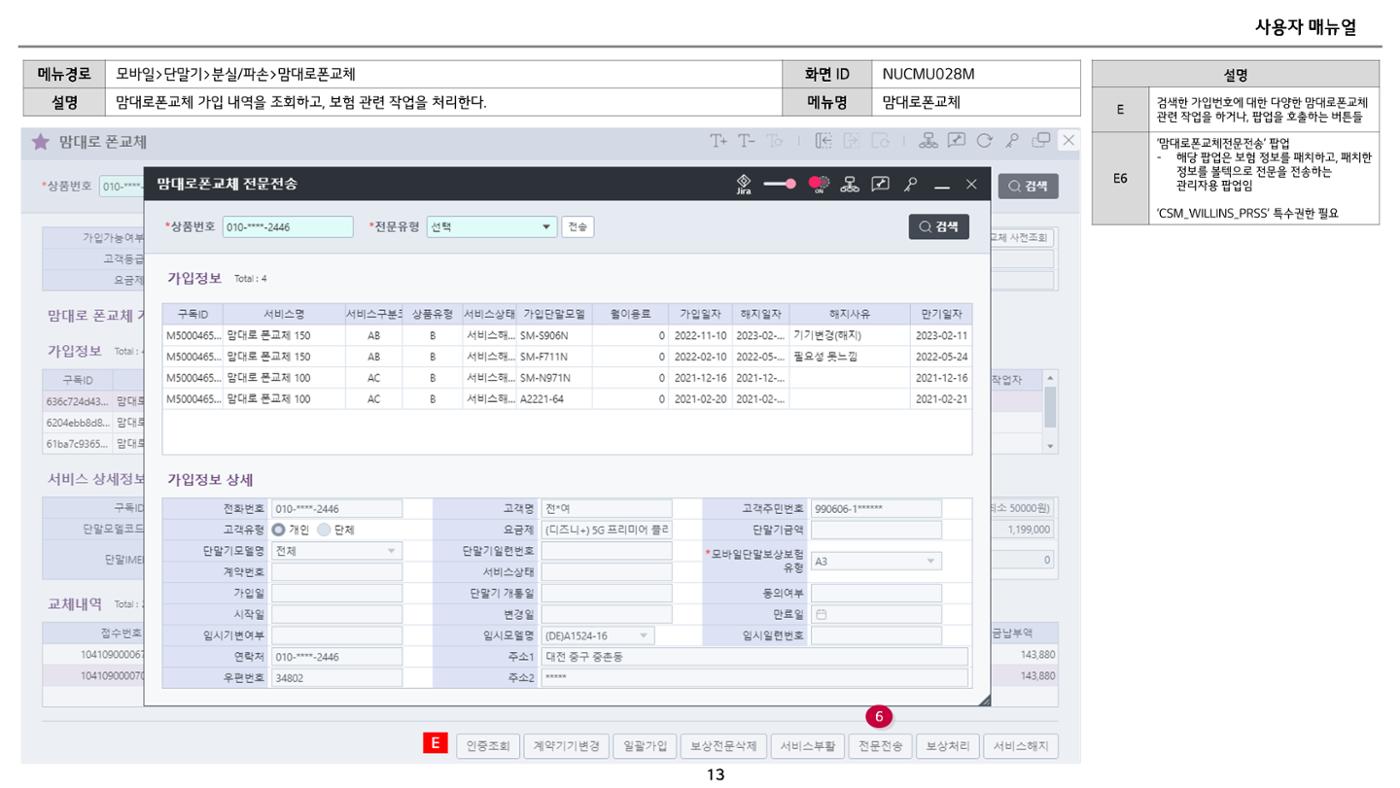Open the 단말기모델명 전체 dropdown
Viewport: 1400px width, 788px height.
pyautogui.click(x=336, y=550)
